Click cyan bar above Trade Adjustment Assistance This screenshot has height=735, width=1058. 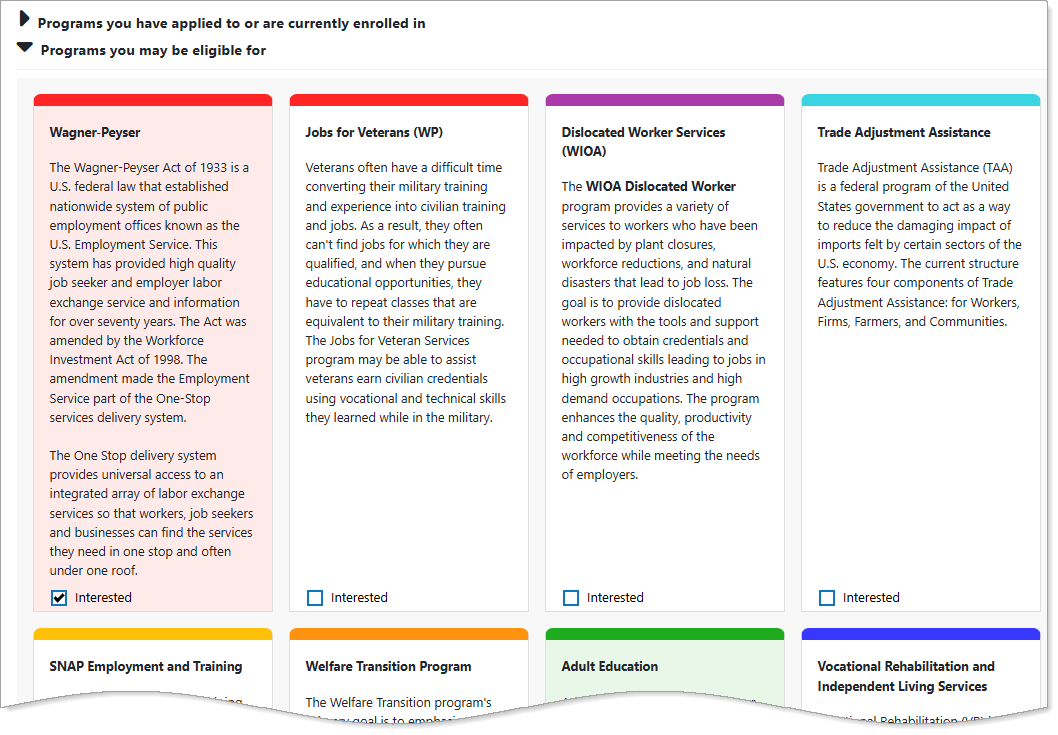[921, 100]
